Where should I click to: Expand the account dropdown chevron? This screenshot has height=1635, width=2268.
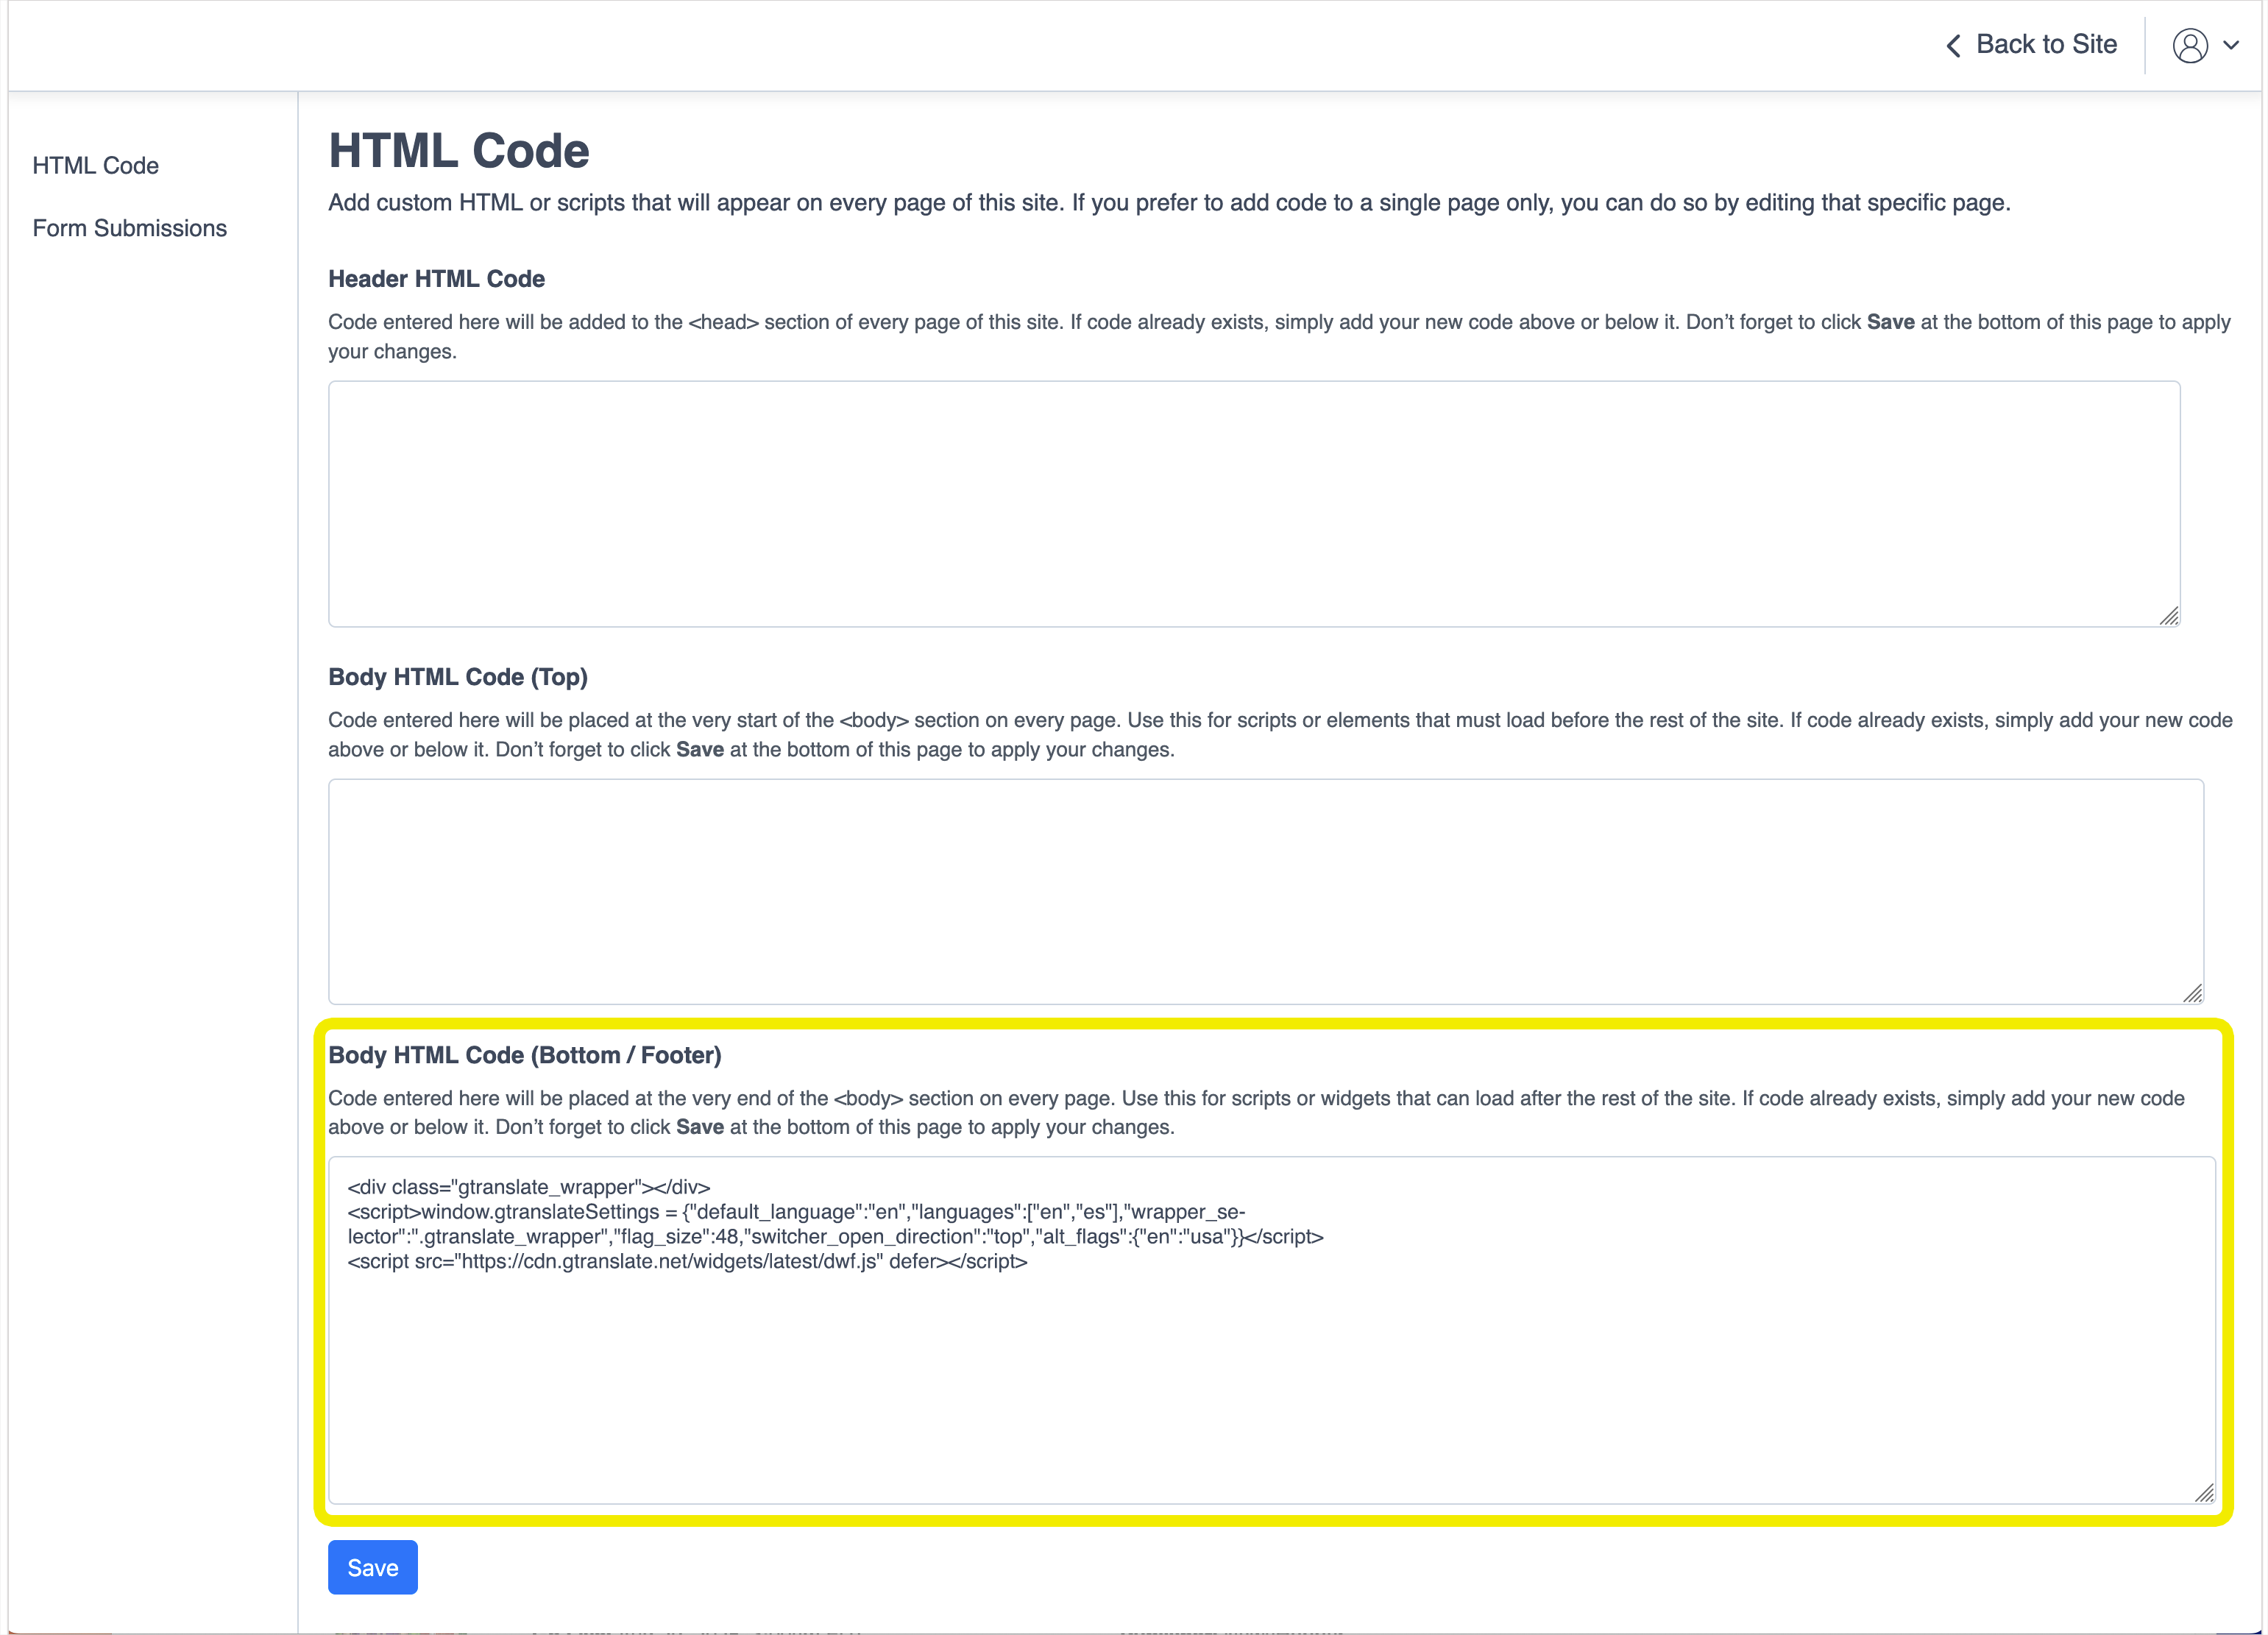click(2231, 45)
